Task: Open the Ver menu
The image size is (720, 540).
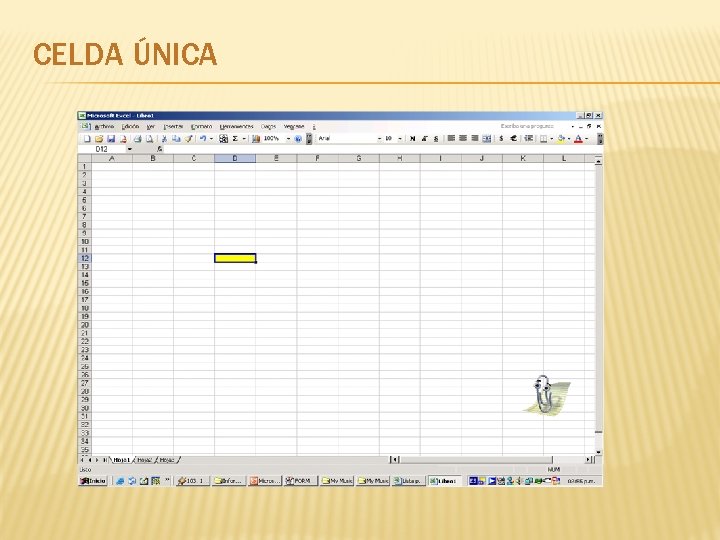Action: tap(151, 126)
